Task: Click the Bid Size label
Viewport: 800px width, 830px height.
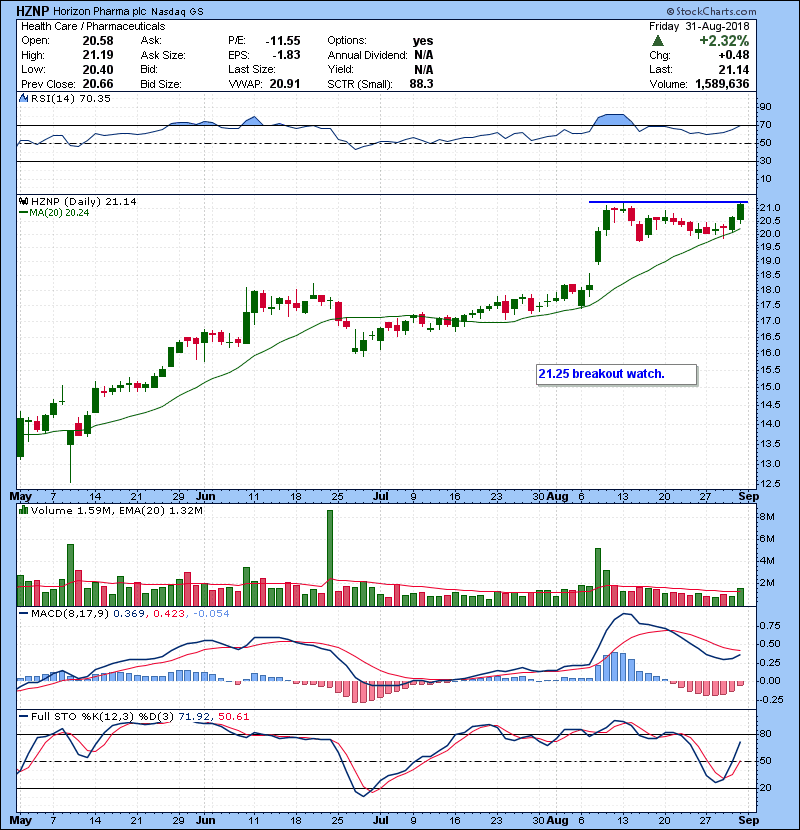Action: coord(161,84)
